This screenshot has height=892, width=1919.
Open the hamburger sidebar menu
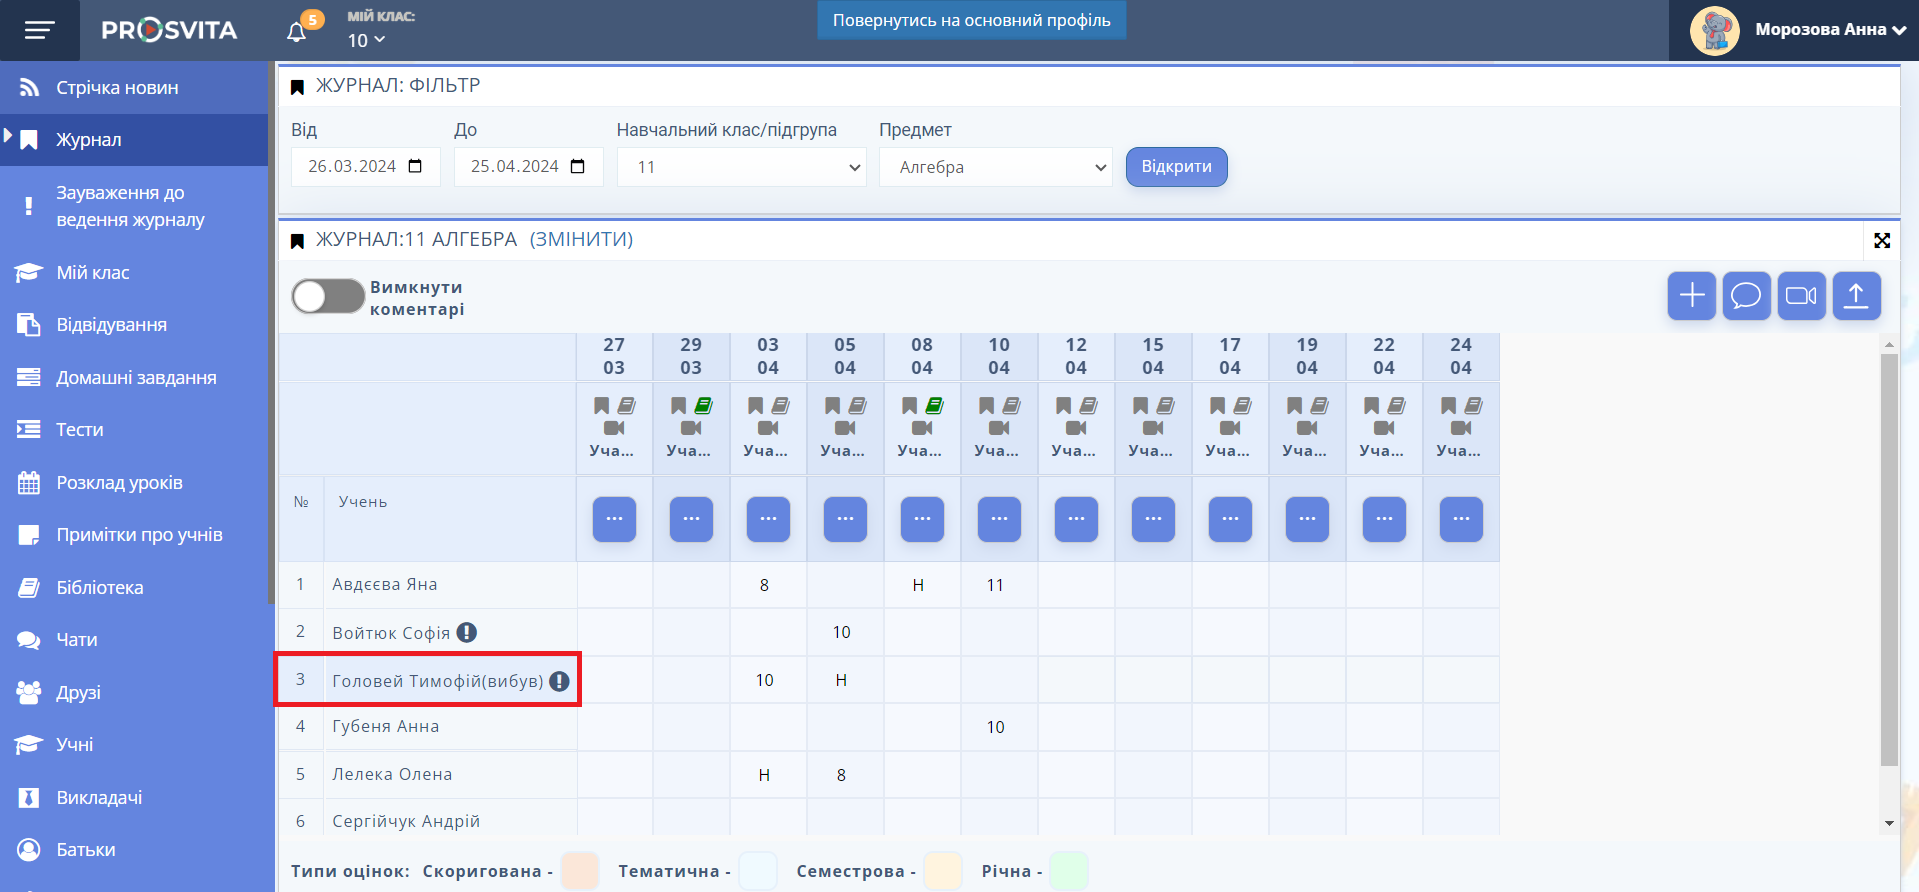pyautogui.click(x=39, y=30)
